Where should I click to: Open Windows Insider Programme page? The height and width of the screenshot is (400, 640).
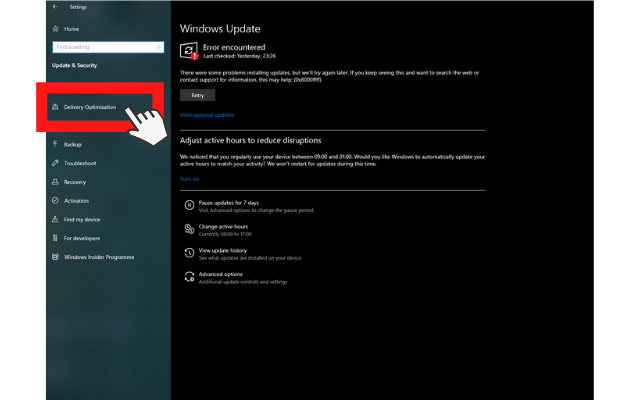click(x=99, y=257)
